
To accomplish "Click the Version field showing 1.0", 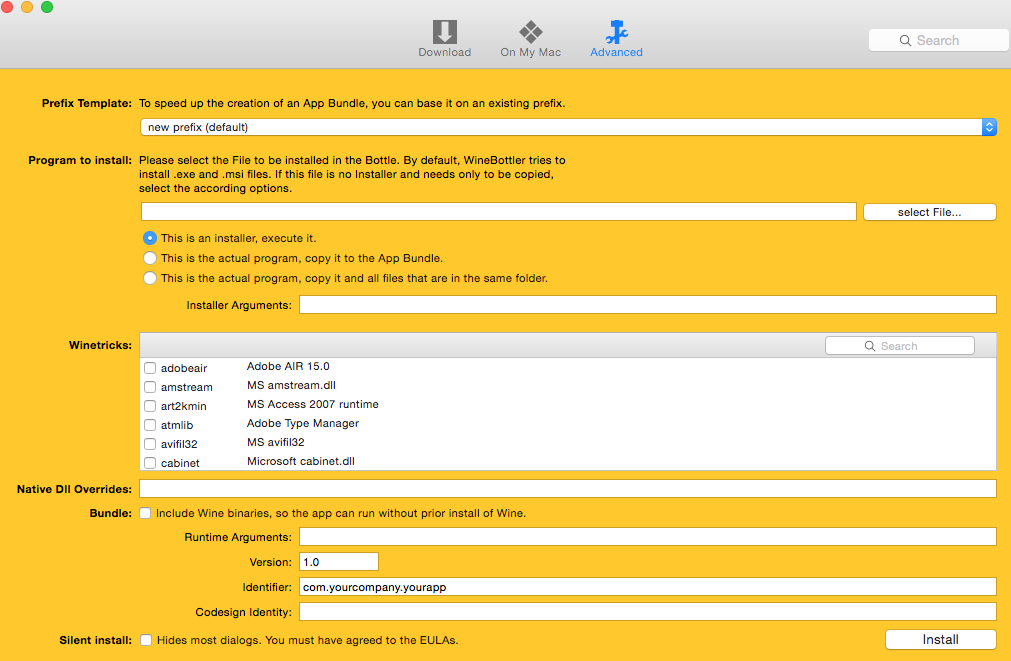I will (x=339, y=562).
